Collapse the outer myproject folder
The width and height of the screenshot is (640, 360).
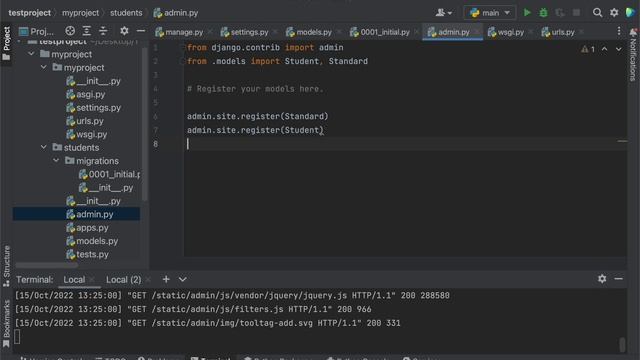pyautogui.click(x=31, y=54)
